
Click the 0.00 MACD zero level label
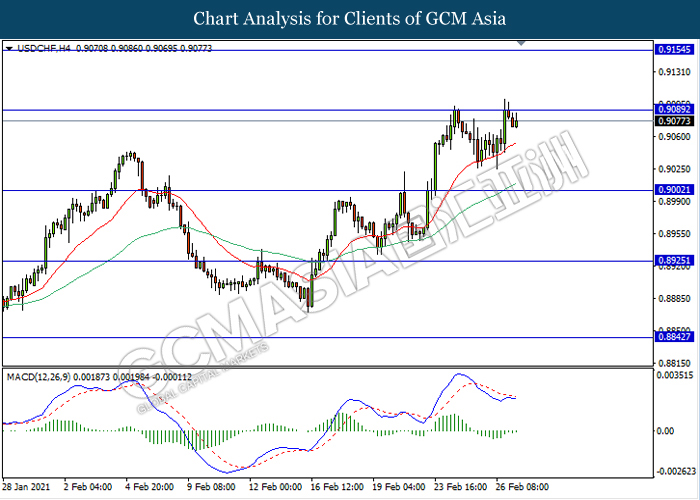pos(664,431)
